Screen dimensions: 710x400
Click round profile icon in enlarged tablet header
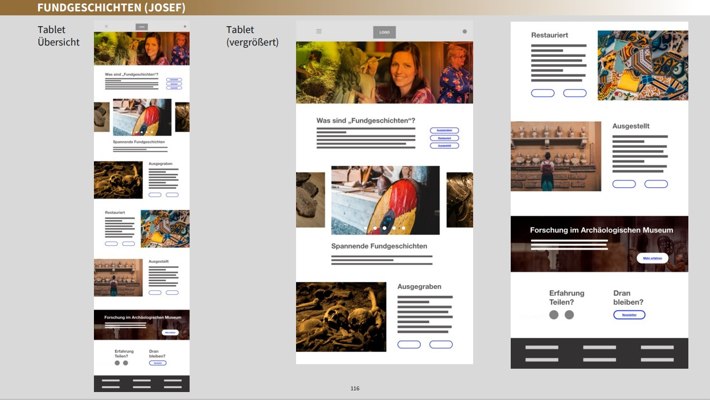464,32
